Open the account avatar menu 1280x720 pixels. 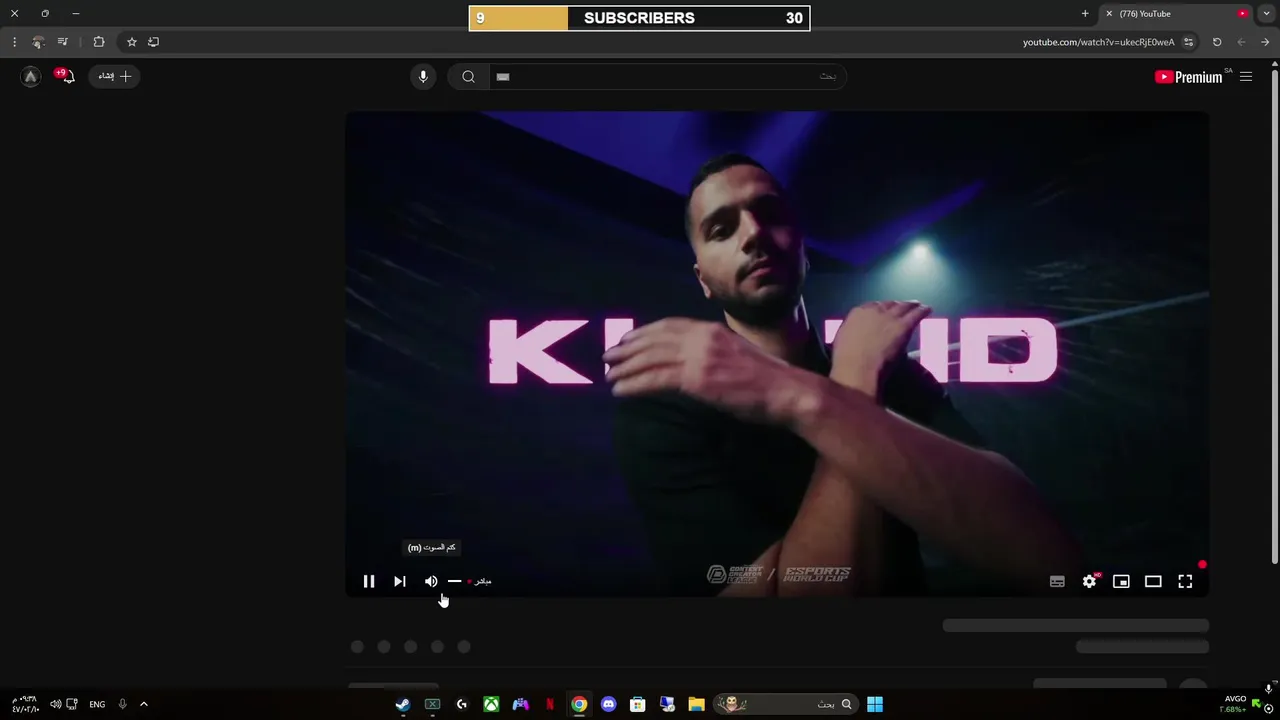tap(31, 76)
